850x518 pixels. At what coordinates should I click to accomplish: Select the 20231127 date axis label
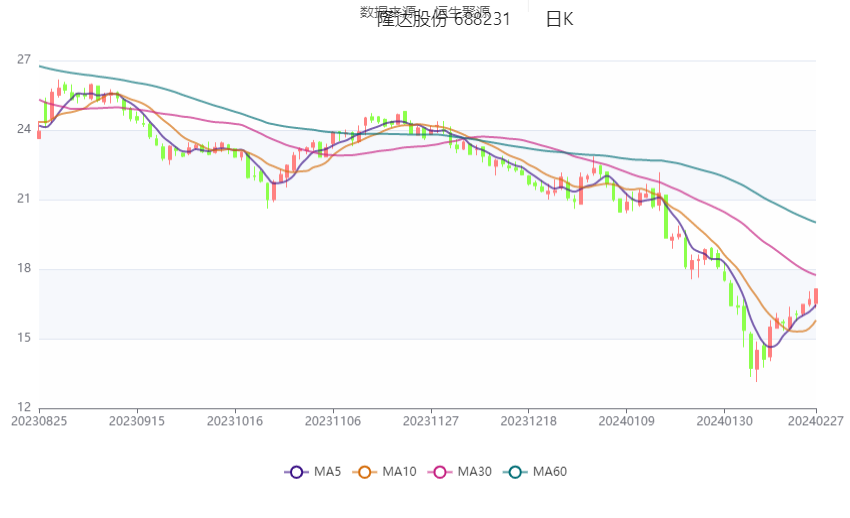click(431, 421)
